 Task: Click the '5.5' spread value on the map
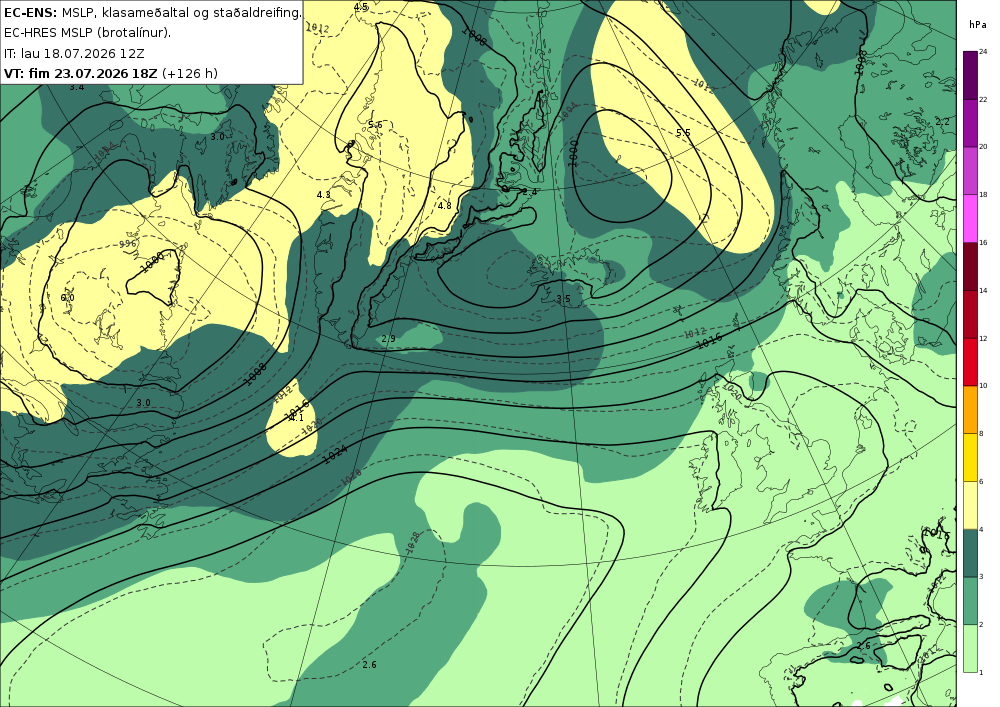(683, 133)
